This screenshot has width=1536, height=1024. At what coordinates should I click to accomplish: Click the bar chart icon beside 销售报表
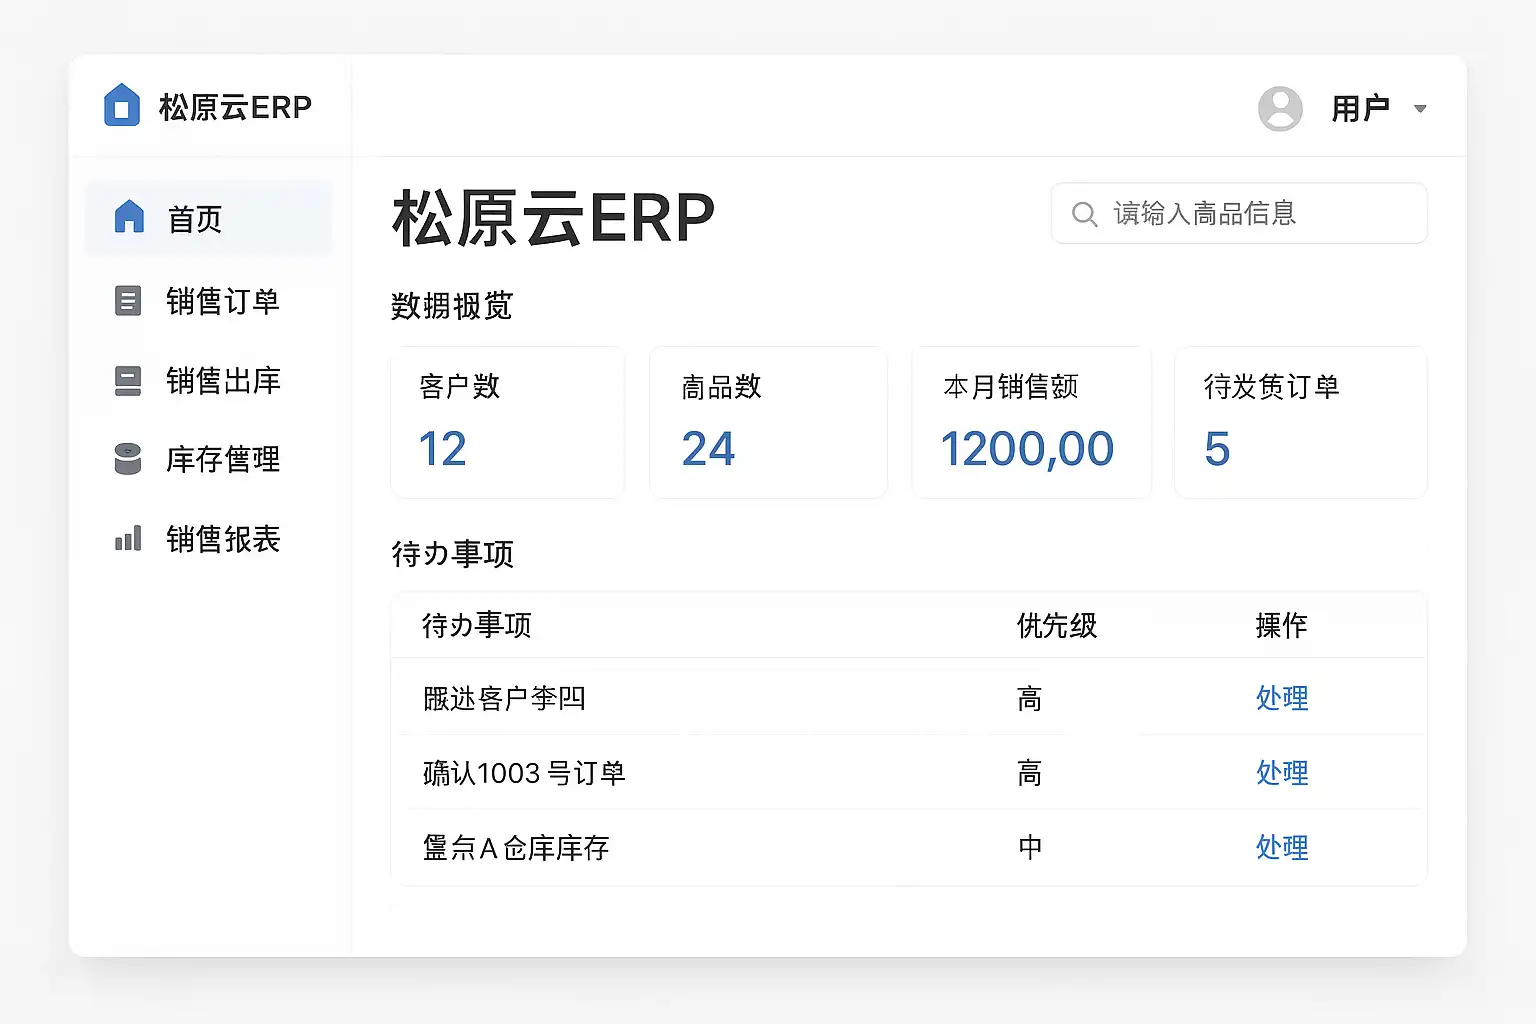coord(128,539)
